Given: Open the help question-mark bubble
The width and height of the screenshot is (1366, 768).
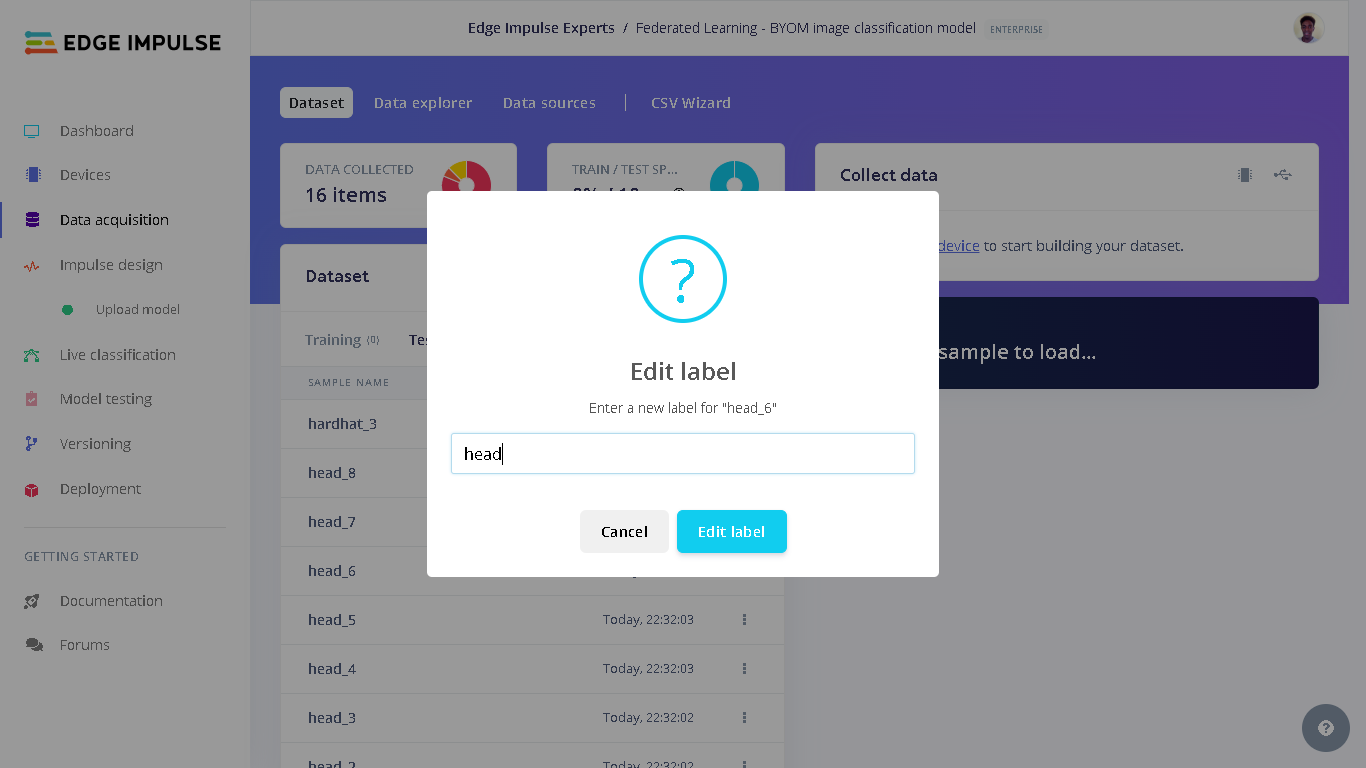Looking at the screenshot, I should click(1326, 728).
